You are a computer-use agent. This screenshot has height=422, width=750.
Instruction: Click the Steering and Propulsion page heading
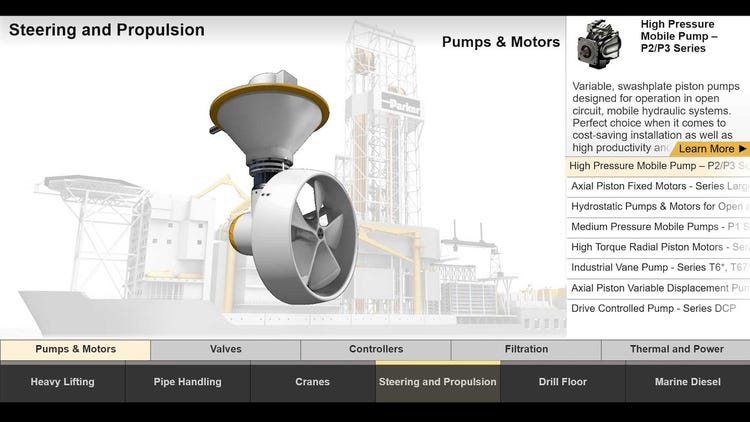coord(107,30)
